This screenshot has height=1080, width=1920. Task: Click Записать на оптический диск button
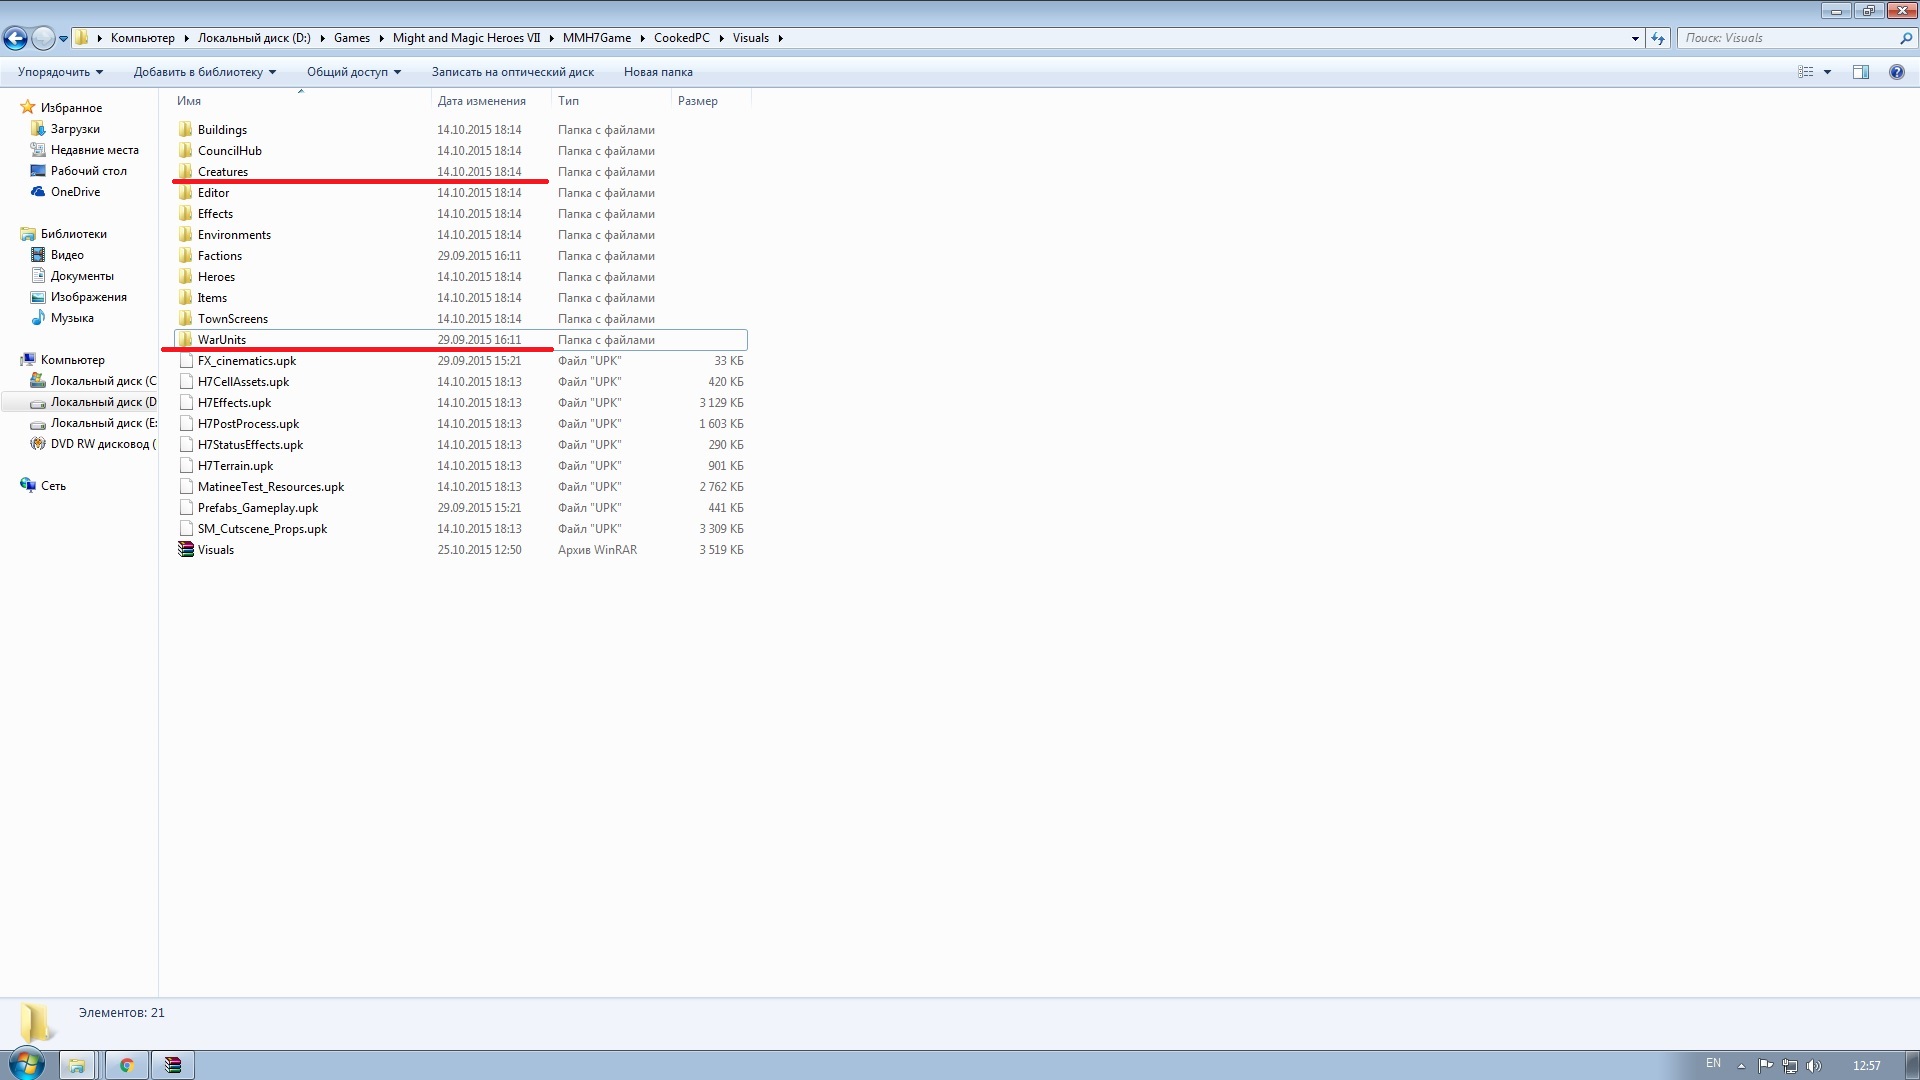click(x=512, y=72)
